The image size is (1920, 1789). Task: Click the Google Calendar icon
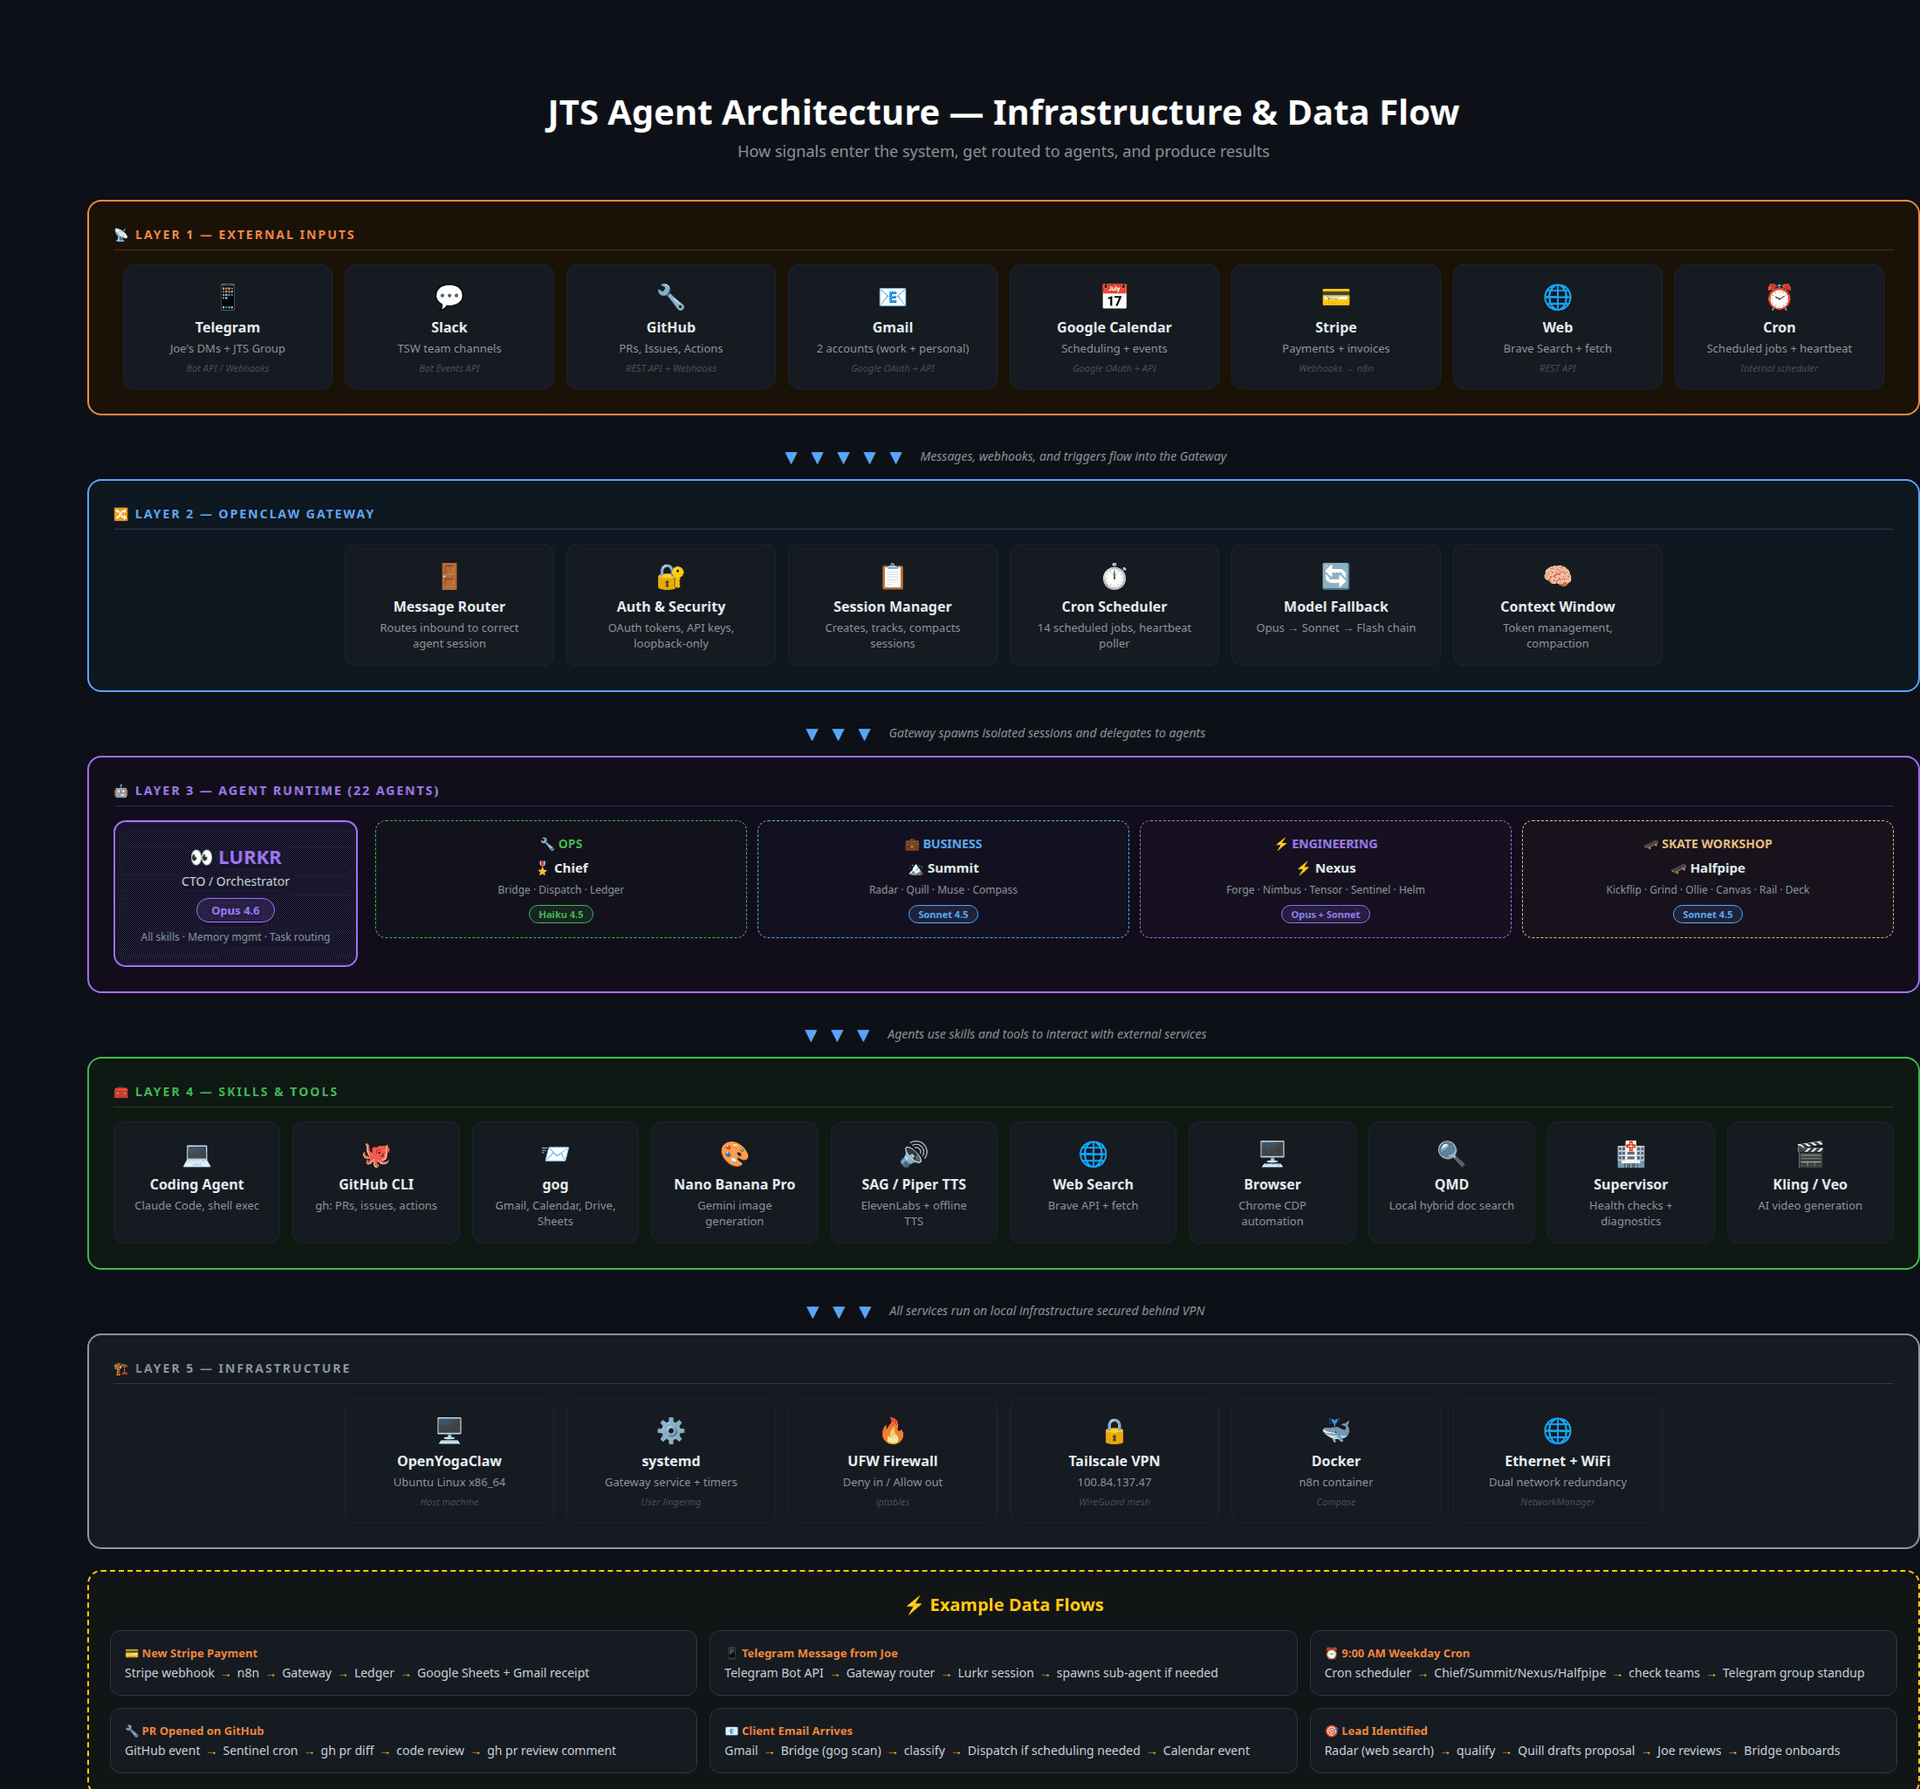coord(1114,296)
